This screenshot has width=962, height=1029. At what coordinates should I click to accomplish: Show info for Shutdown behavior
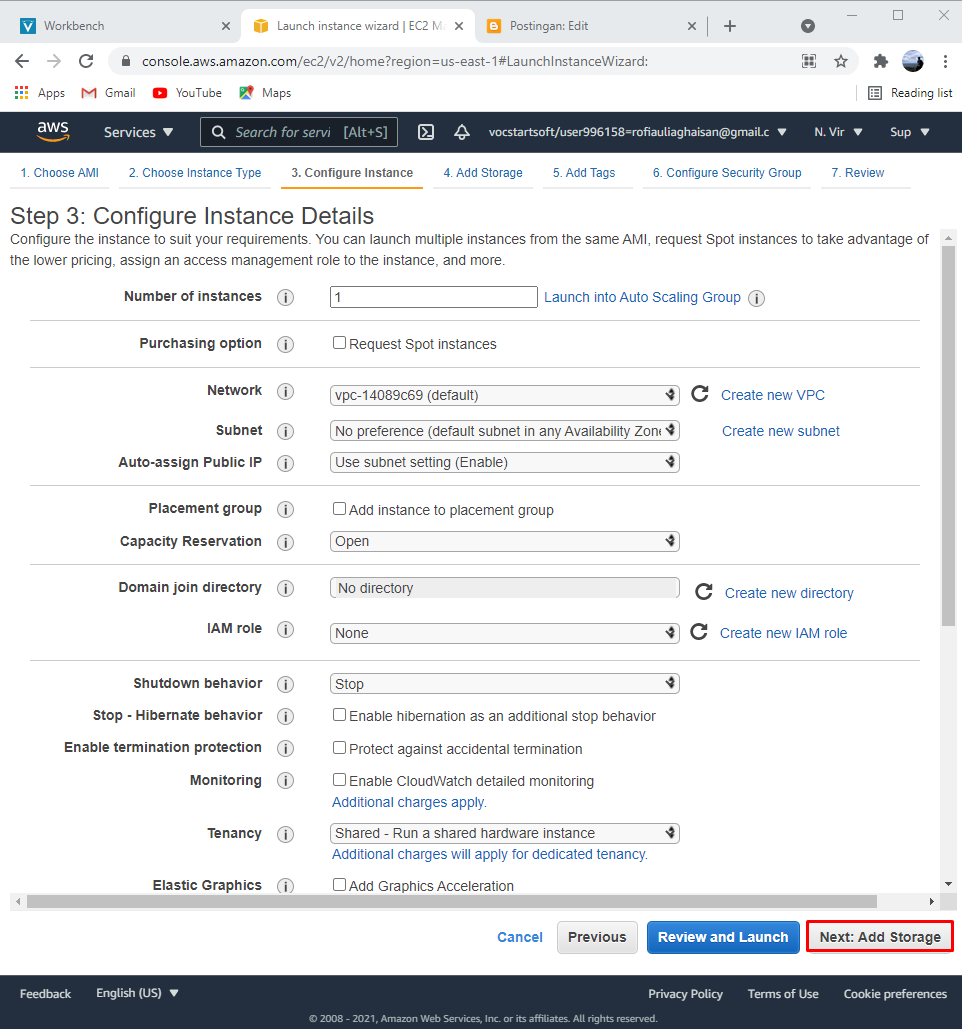pos(285,684)
